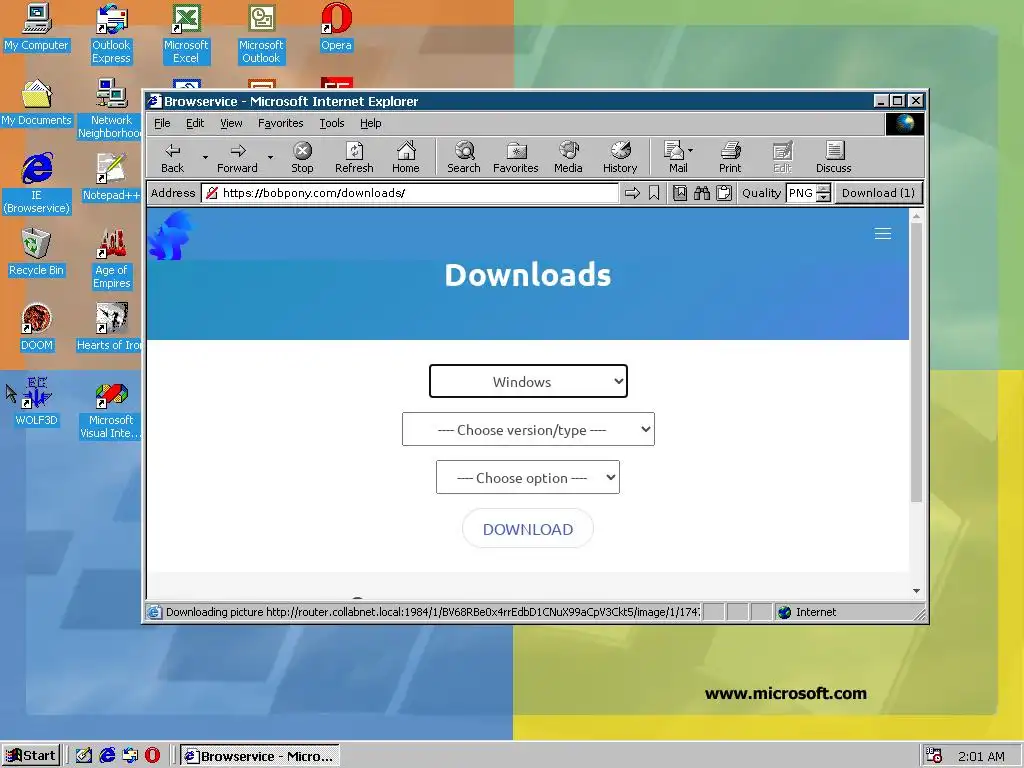Image resolution: width=1024 pixels, height=768 pixels.
Task: Click the Start button
Action: point(31,756)
